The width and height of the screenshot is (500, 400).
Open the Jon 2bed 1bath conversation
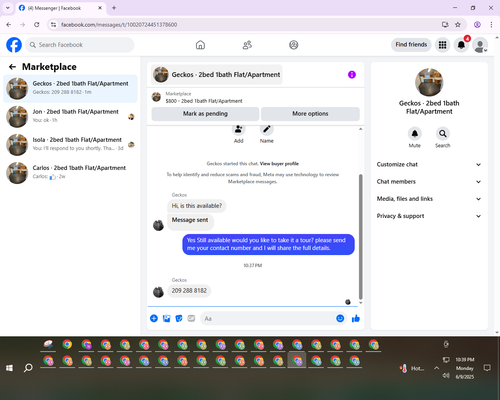tap(70, 117)
